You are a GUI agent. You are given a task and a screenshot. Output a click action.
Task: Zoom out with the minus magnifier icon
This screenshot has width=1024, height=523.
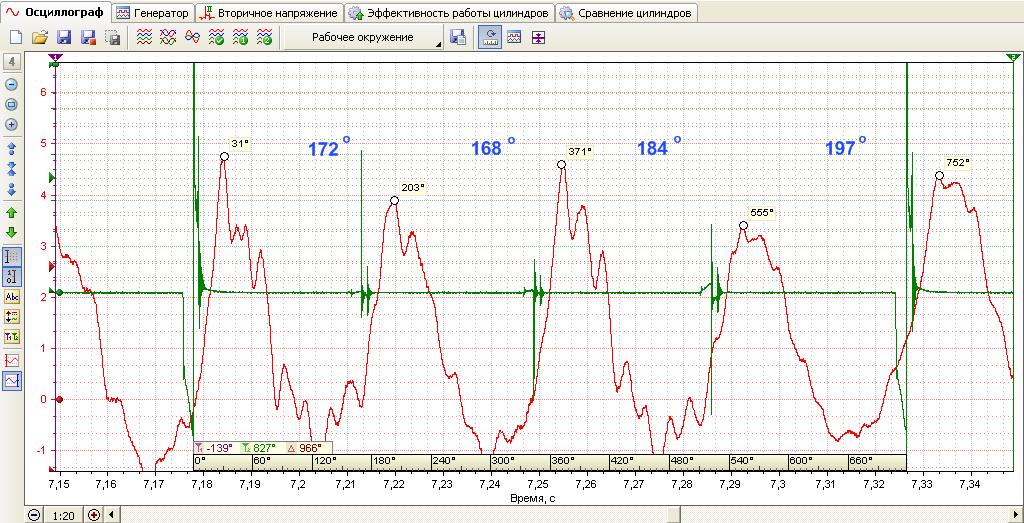pos(12,84)
